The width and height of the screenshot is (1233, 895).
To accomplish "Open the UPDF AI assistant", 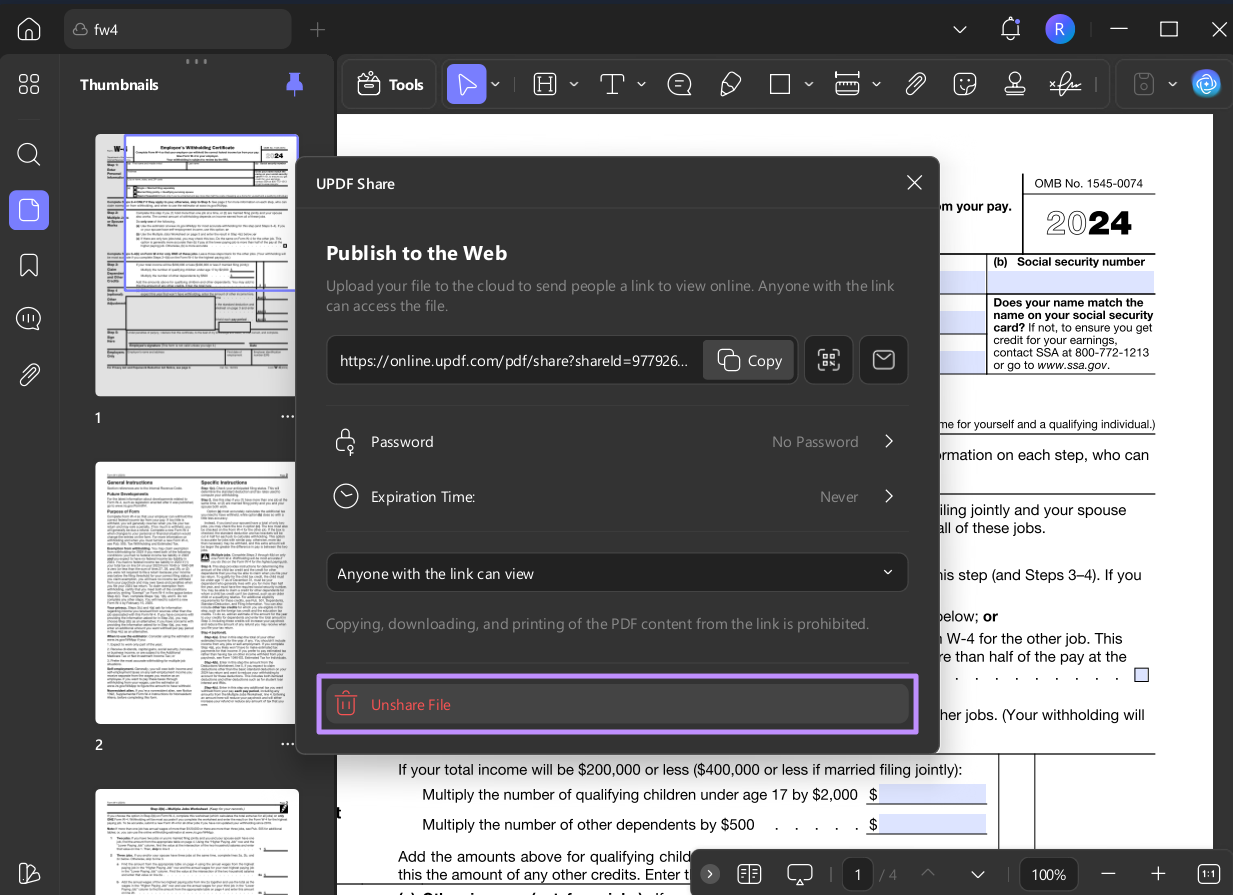I will point(1206,84).
